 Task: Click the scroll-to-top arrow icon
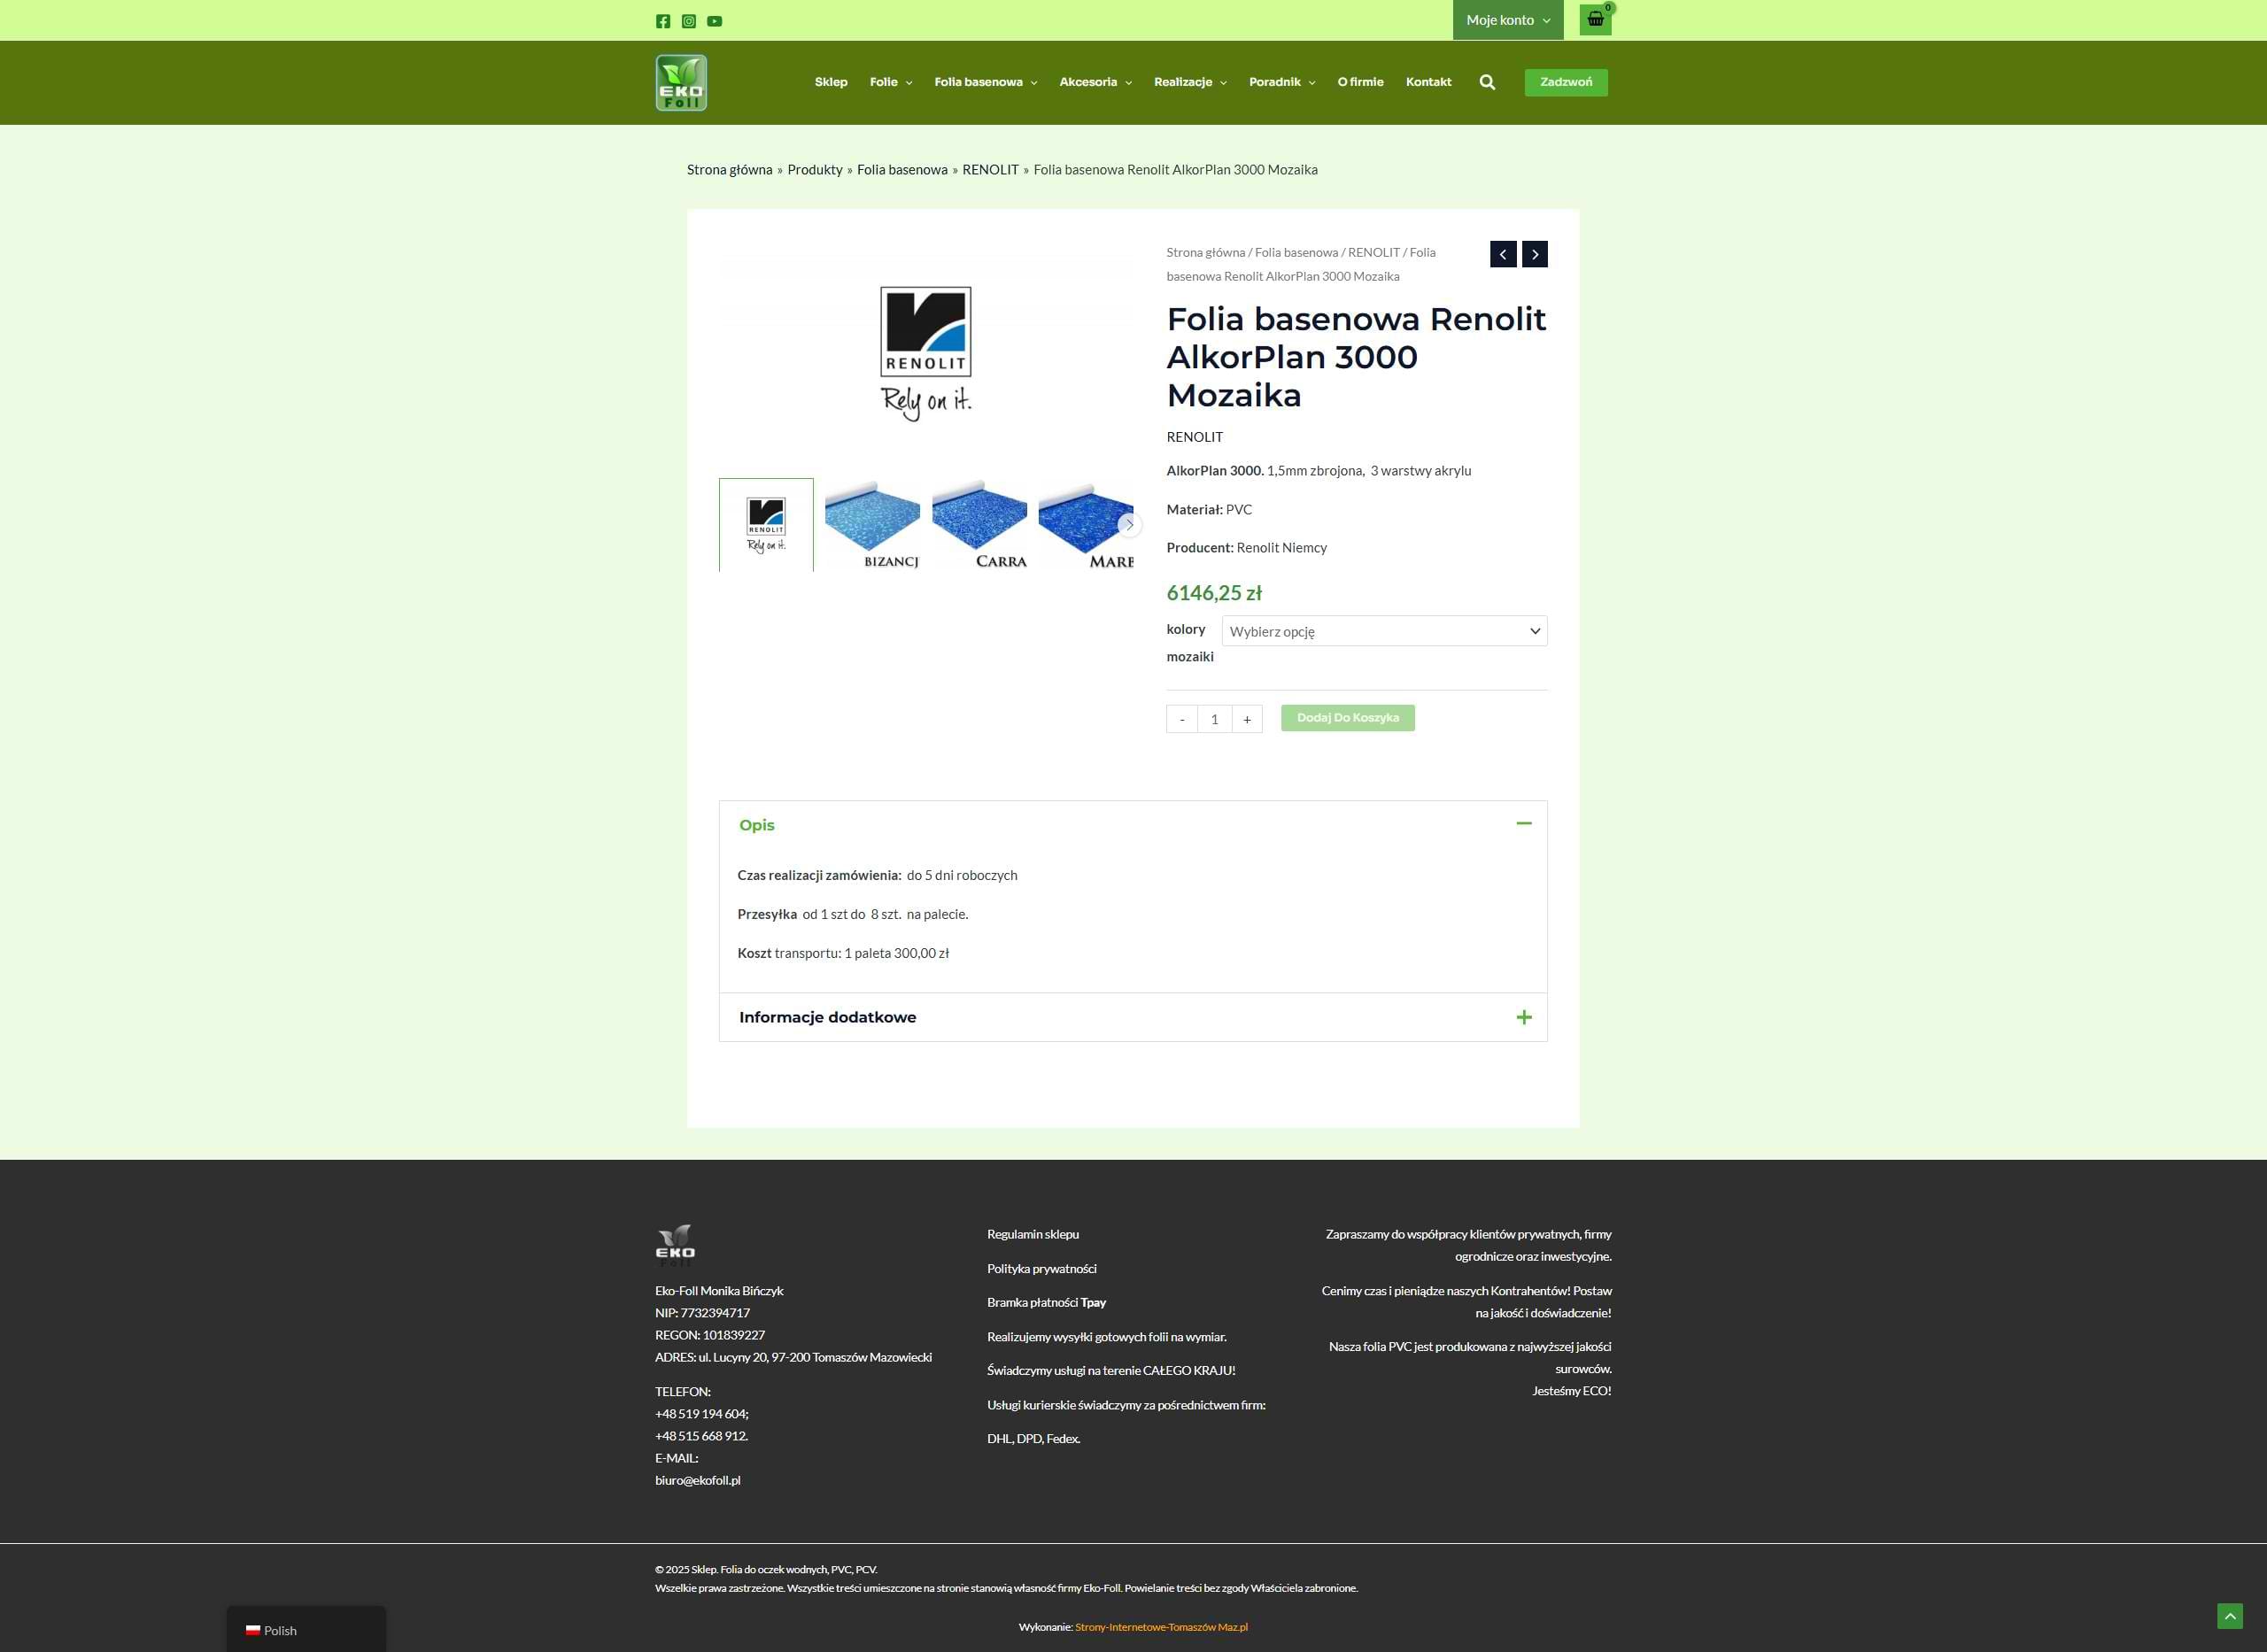2229,1616
